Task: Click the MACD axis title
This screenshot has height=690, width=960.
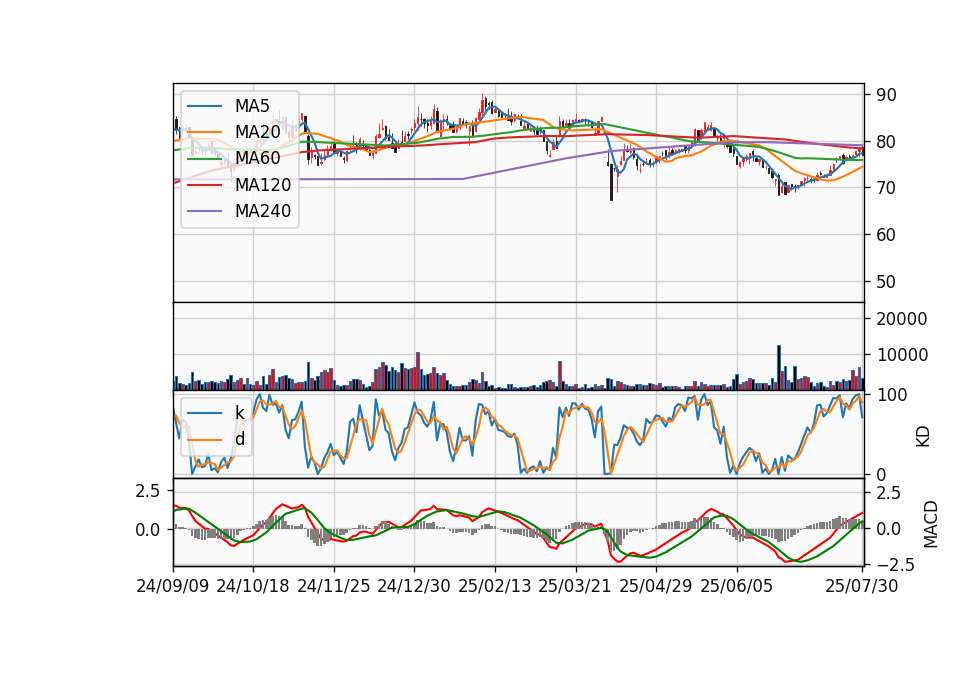Action: click(931, 524)
